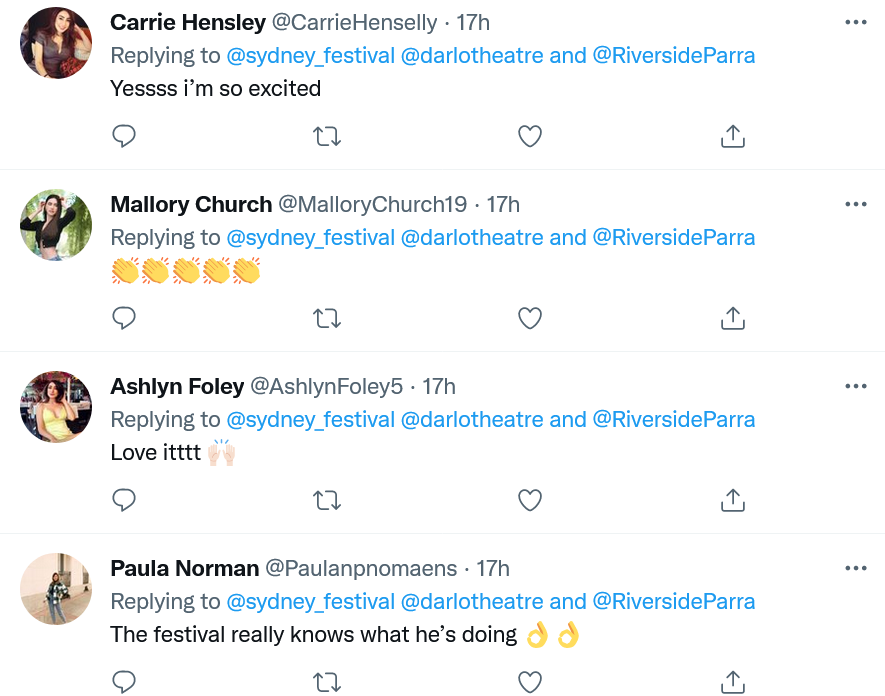Reply to Carrie Hensley's tweet
885x696 pixels.
click(124, 136)
